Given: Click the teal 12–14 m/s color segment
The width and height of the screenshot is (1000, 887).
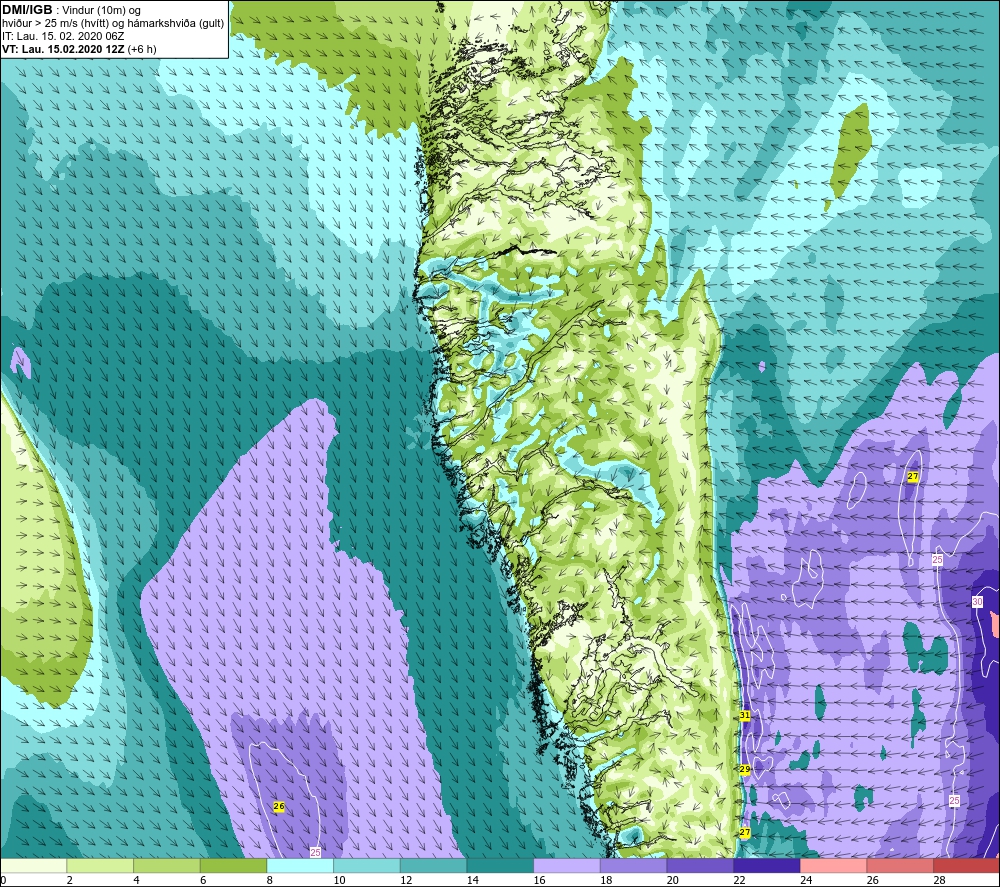Looking at the screenshot, I should pos(433,866).
